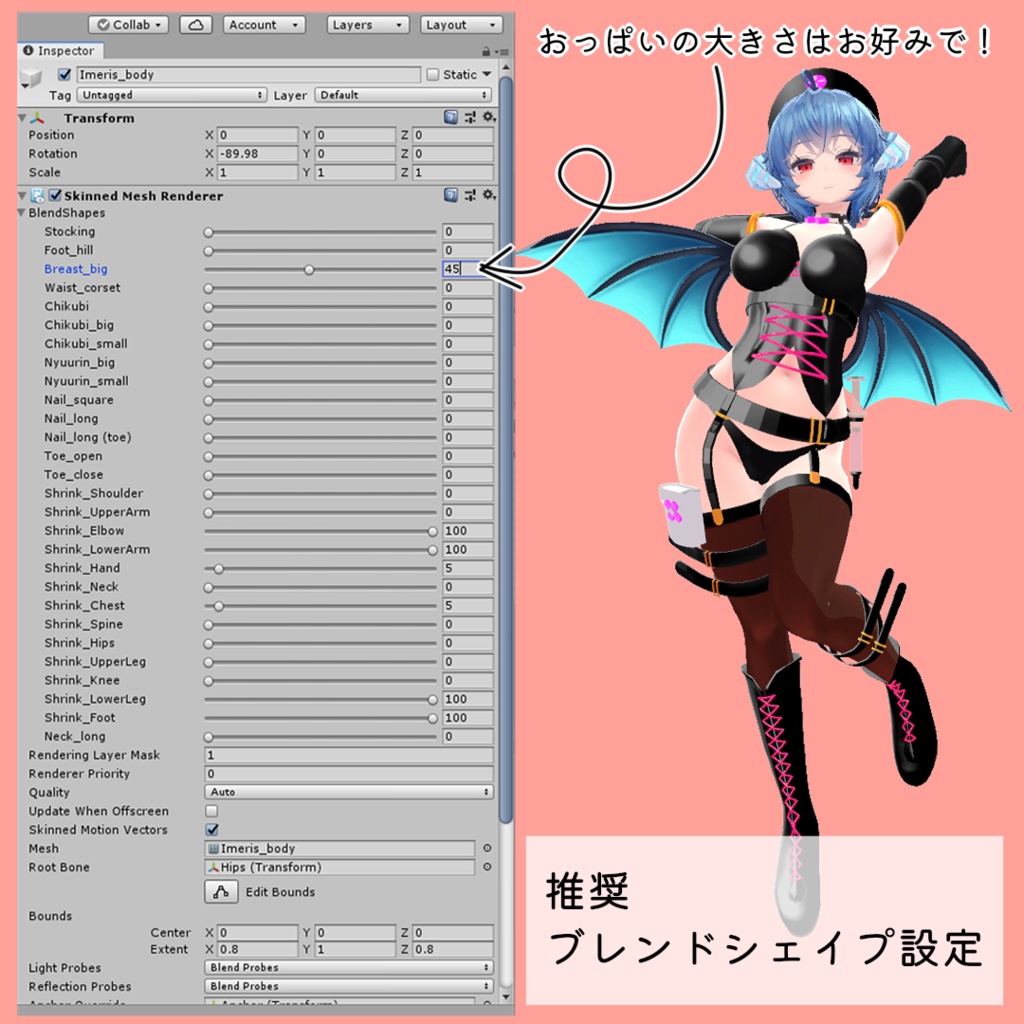This screenshot has width=1024, height=1024.
Task: Click the Shrink_UpperLeg label
Action: click(x=95, y=662)
